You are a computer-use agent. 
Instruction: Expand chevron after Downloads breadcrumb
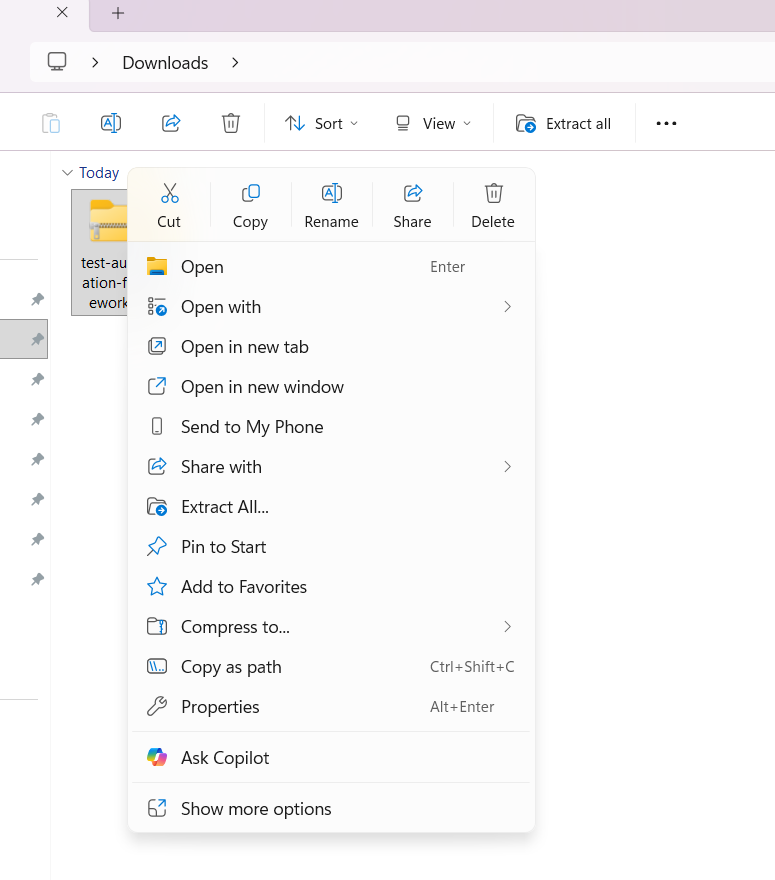pyautogui.click(x=235, y=62)
